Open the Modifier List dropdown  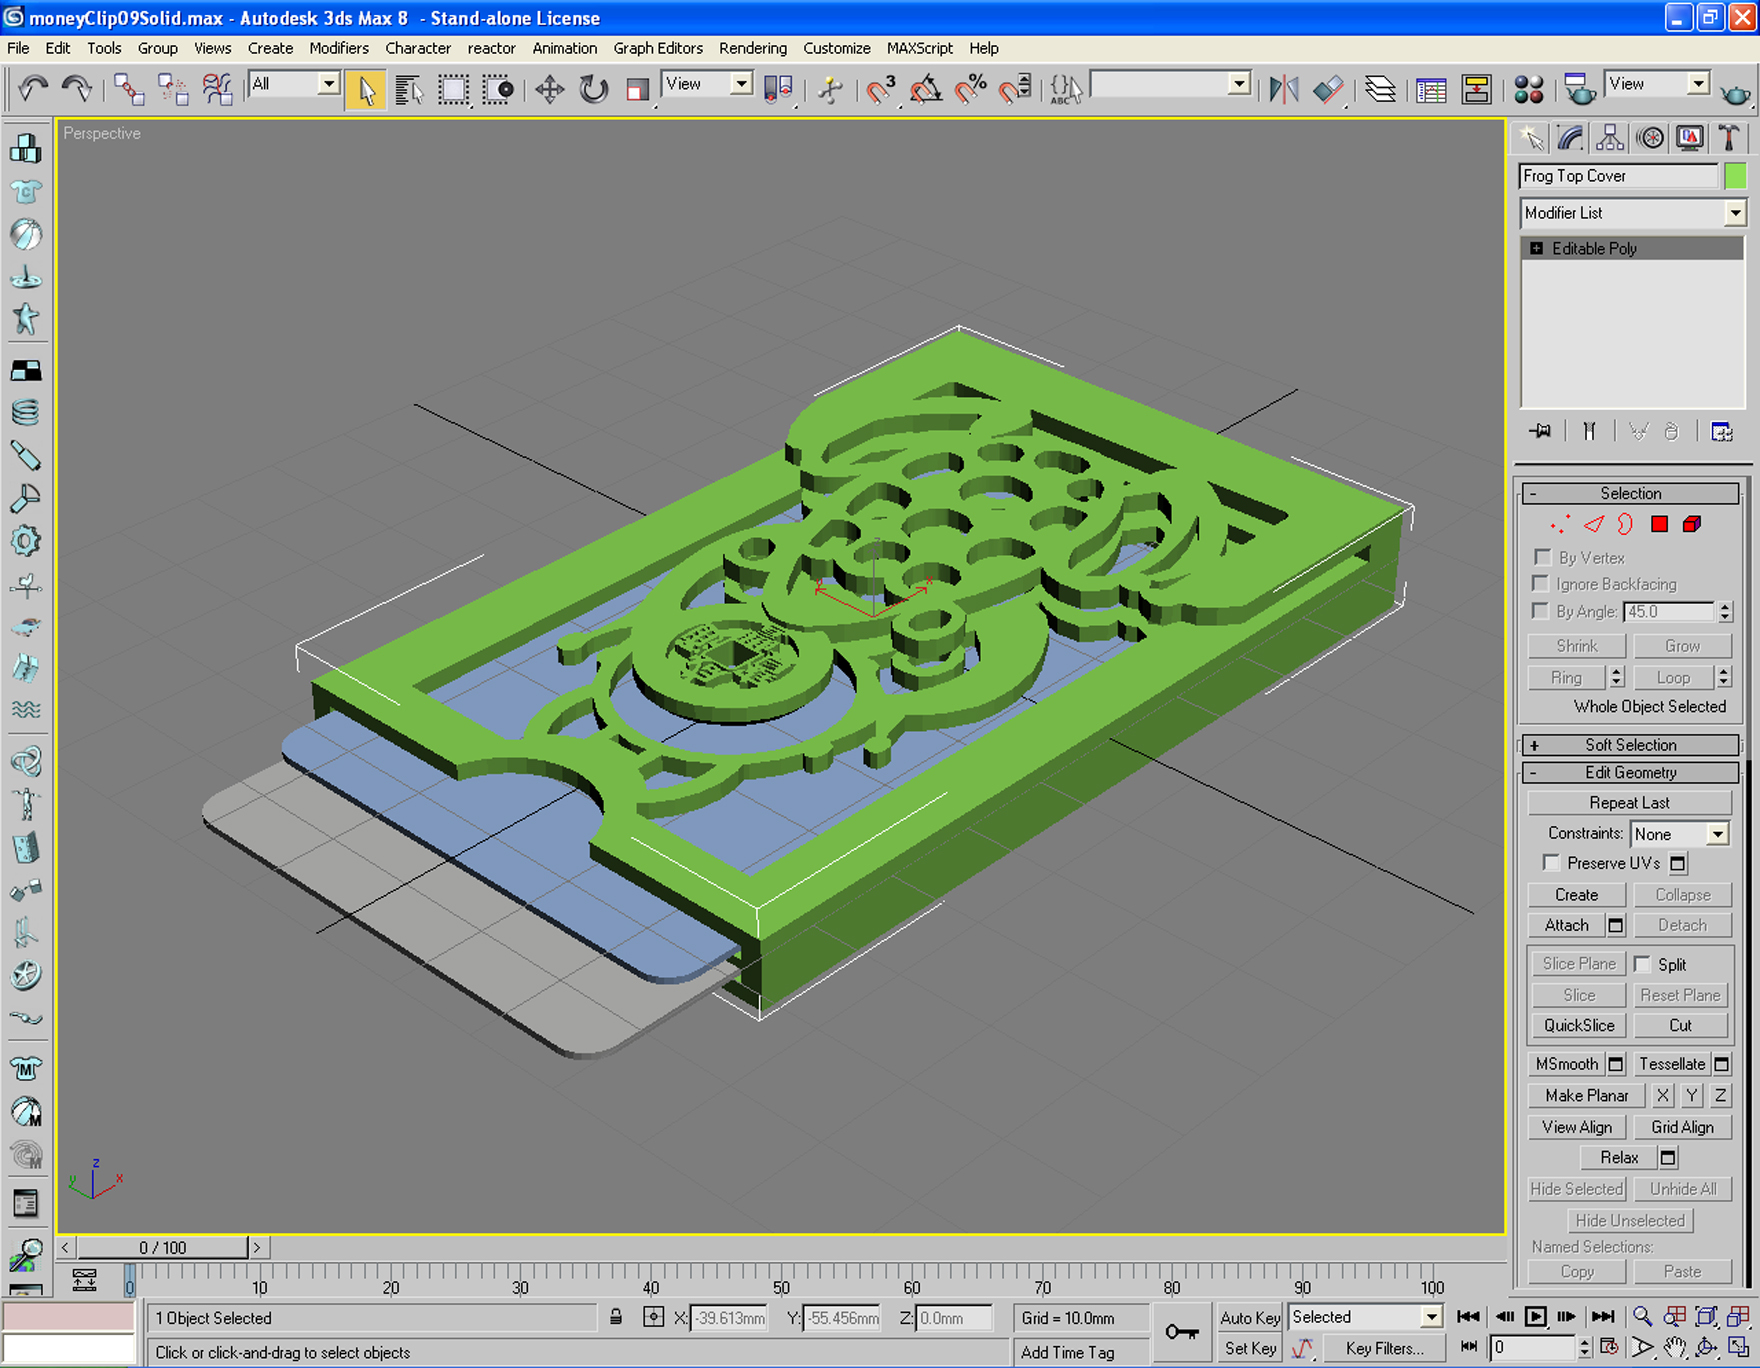point(1632,213)
